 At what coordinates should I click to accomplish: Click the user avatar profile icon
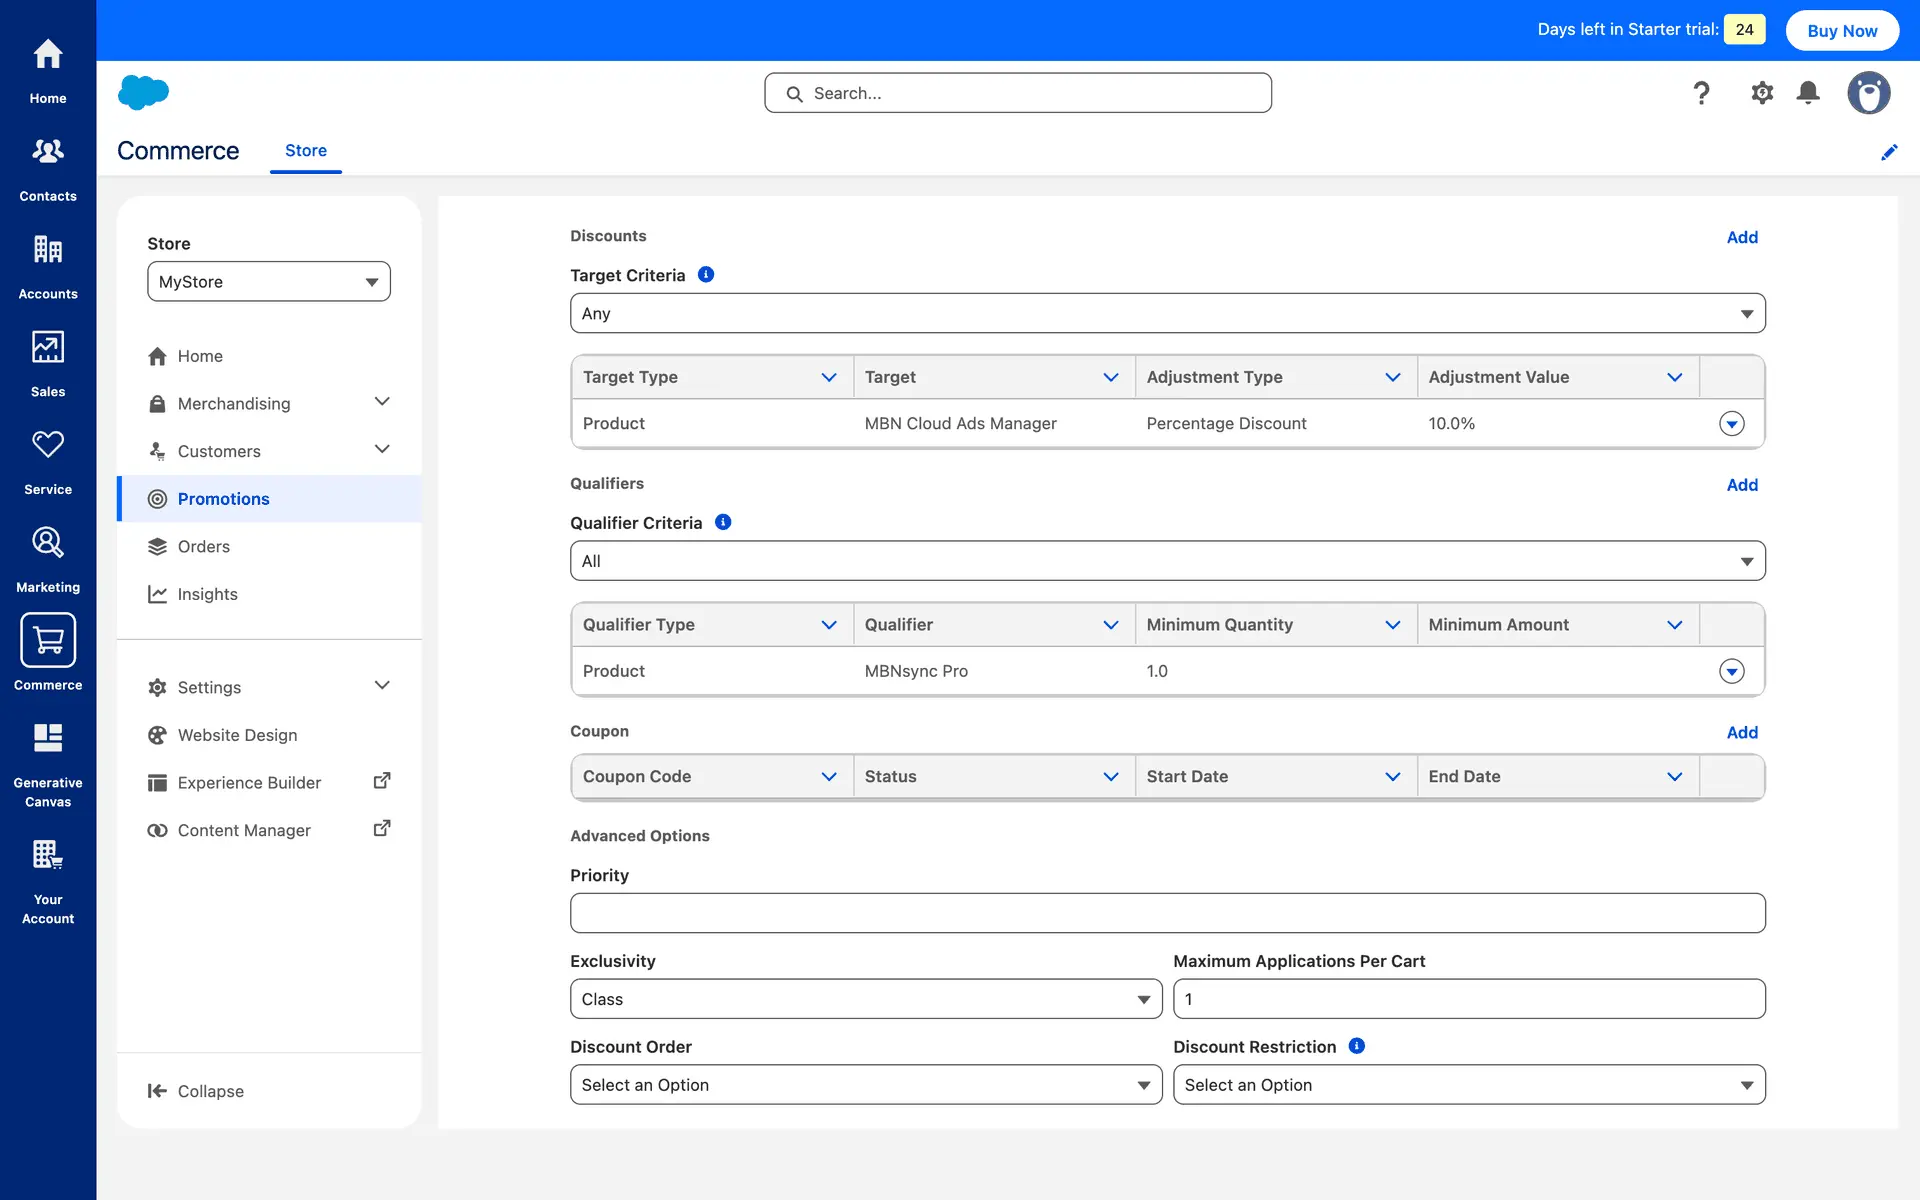[x=1868, y=93]
